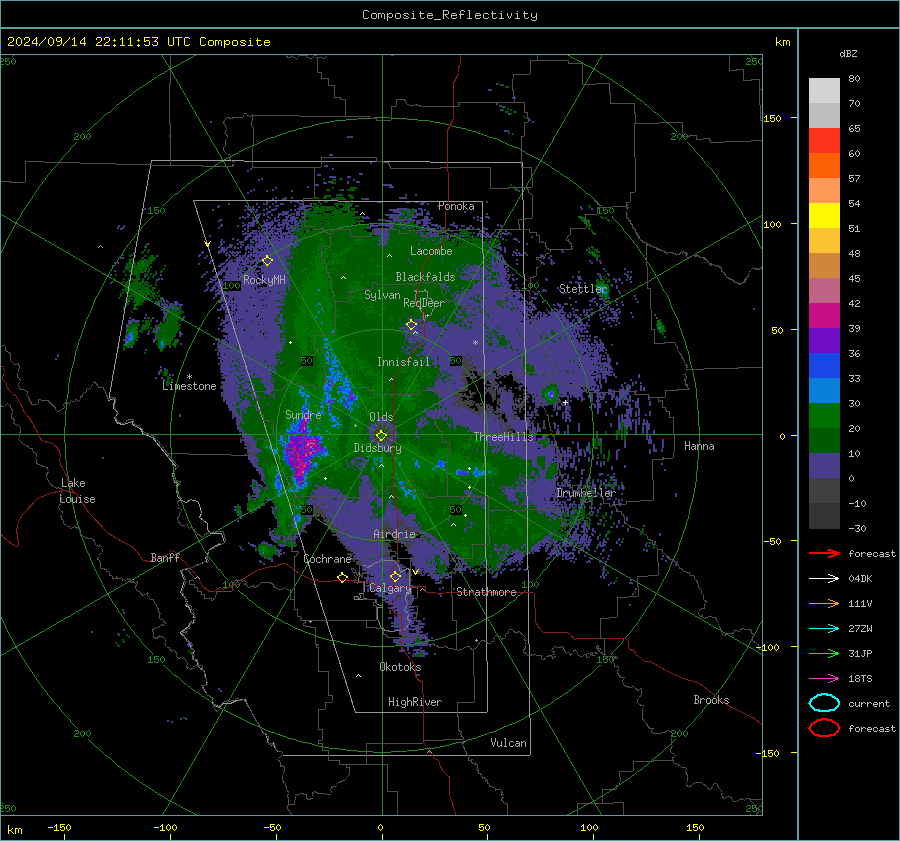This screenshot has height=841, width=900.
Task: Click the Vulcan city label
Action: 509,743
